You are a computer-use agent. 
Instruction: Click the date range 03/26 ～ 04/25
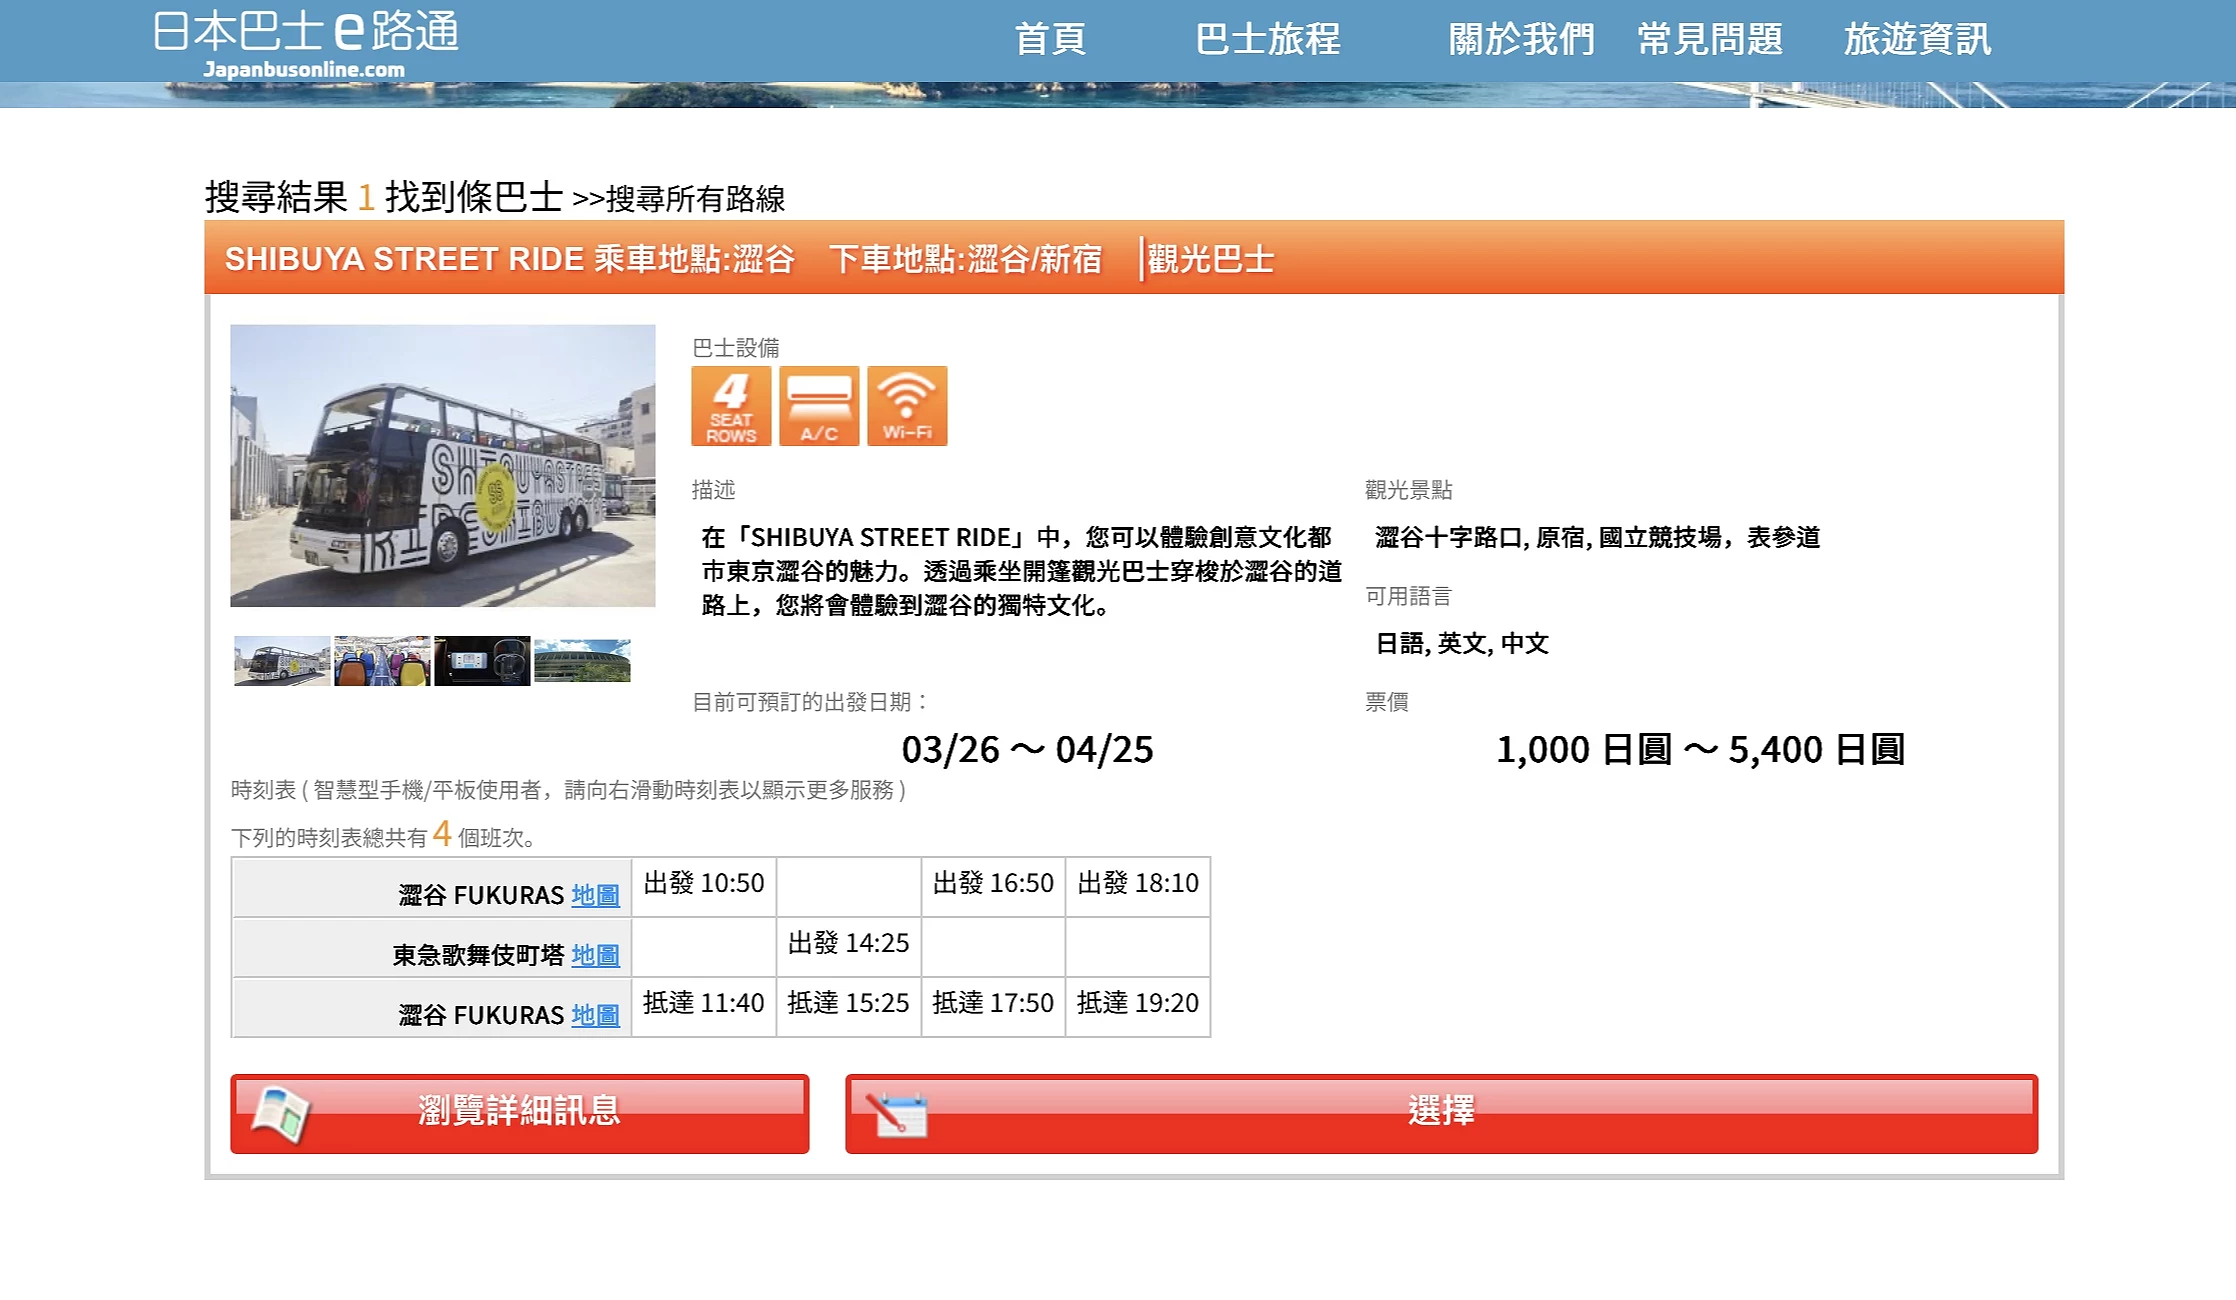pos(1027,750)
